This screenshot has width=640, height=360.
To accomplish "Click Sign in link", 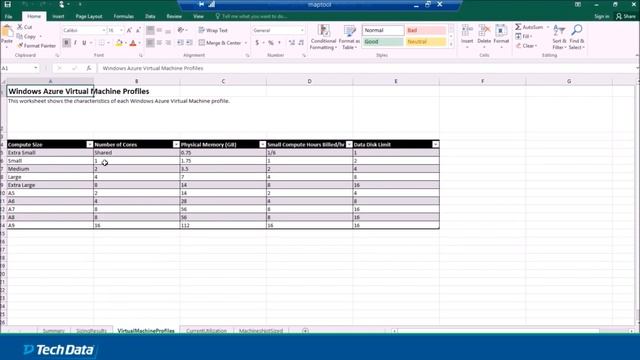I will (602, 16).
